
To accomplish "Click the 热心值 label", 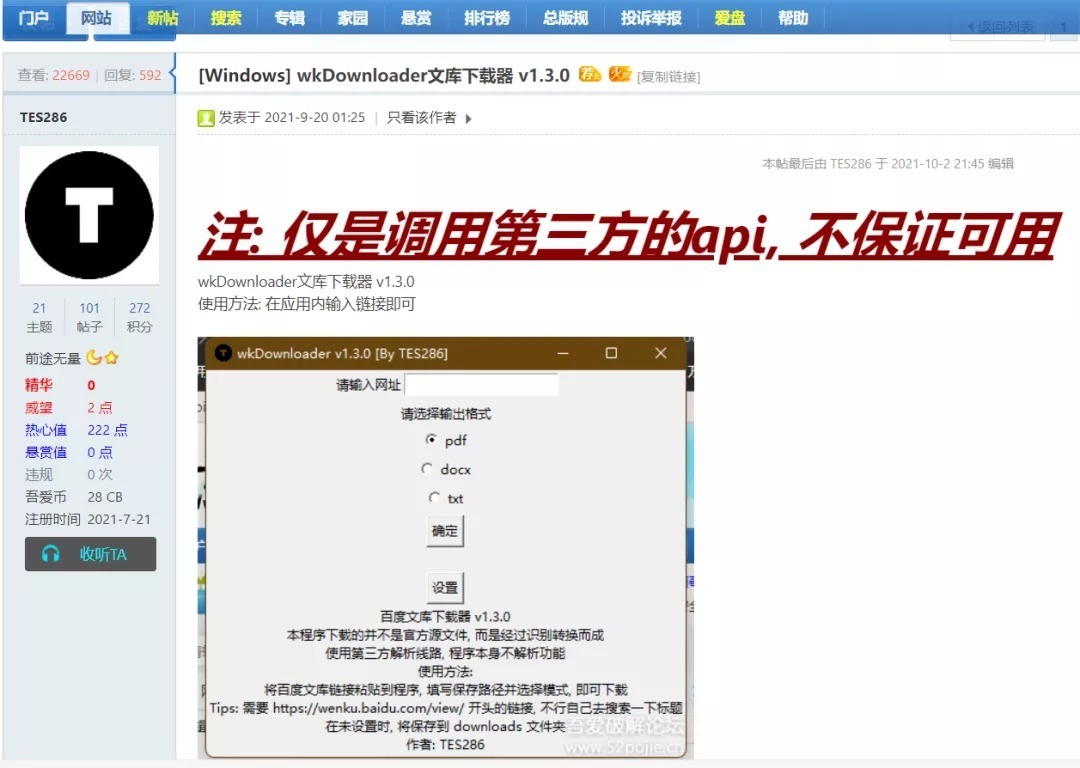I will [46, 430].
